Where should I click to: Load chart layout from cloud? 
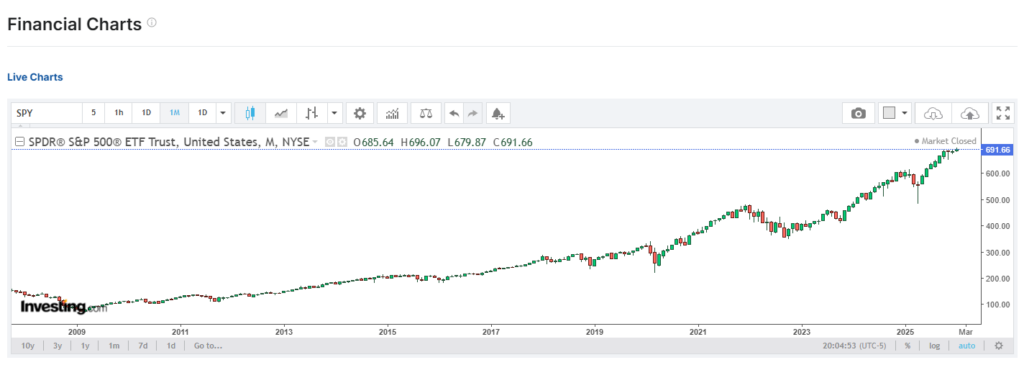click(933, 113)
